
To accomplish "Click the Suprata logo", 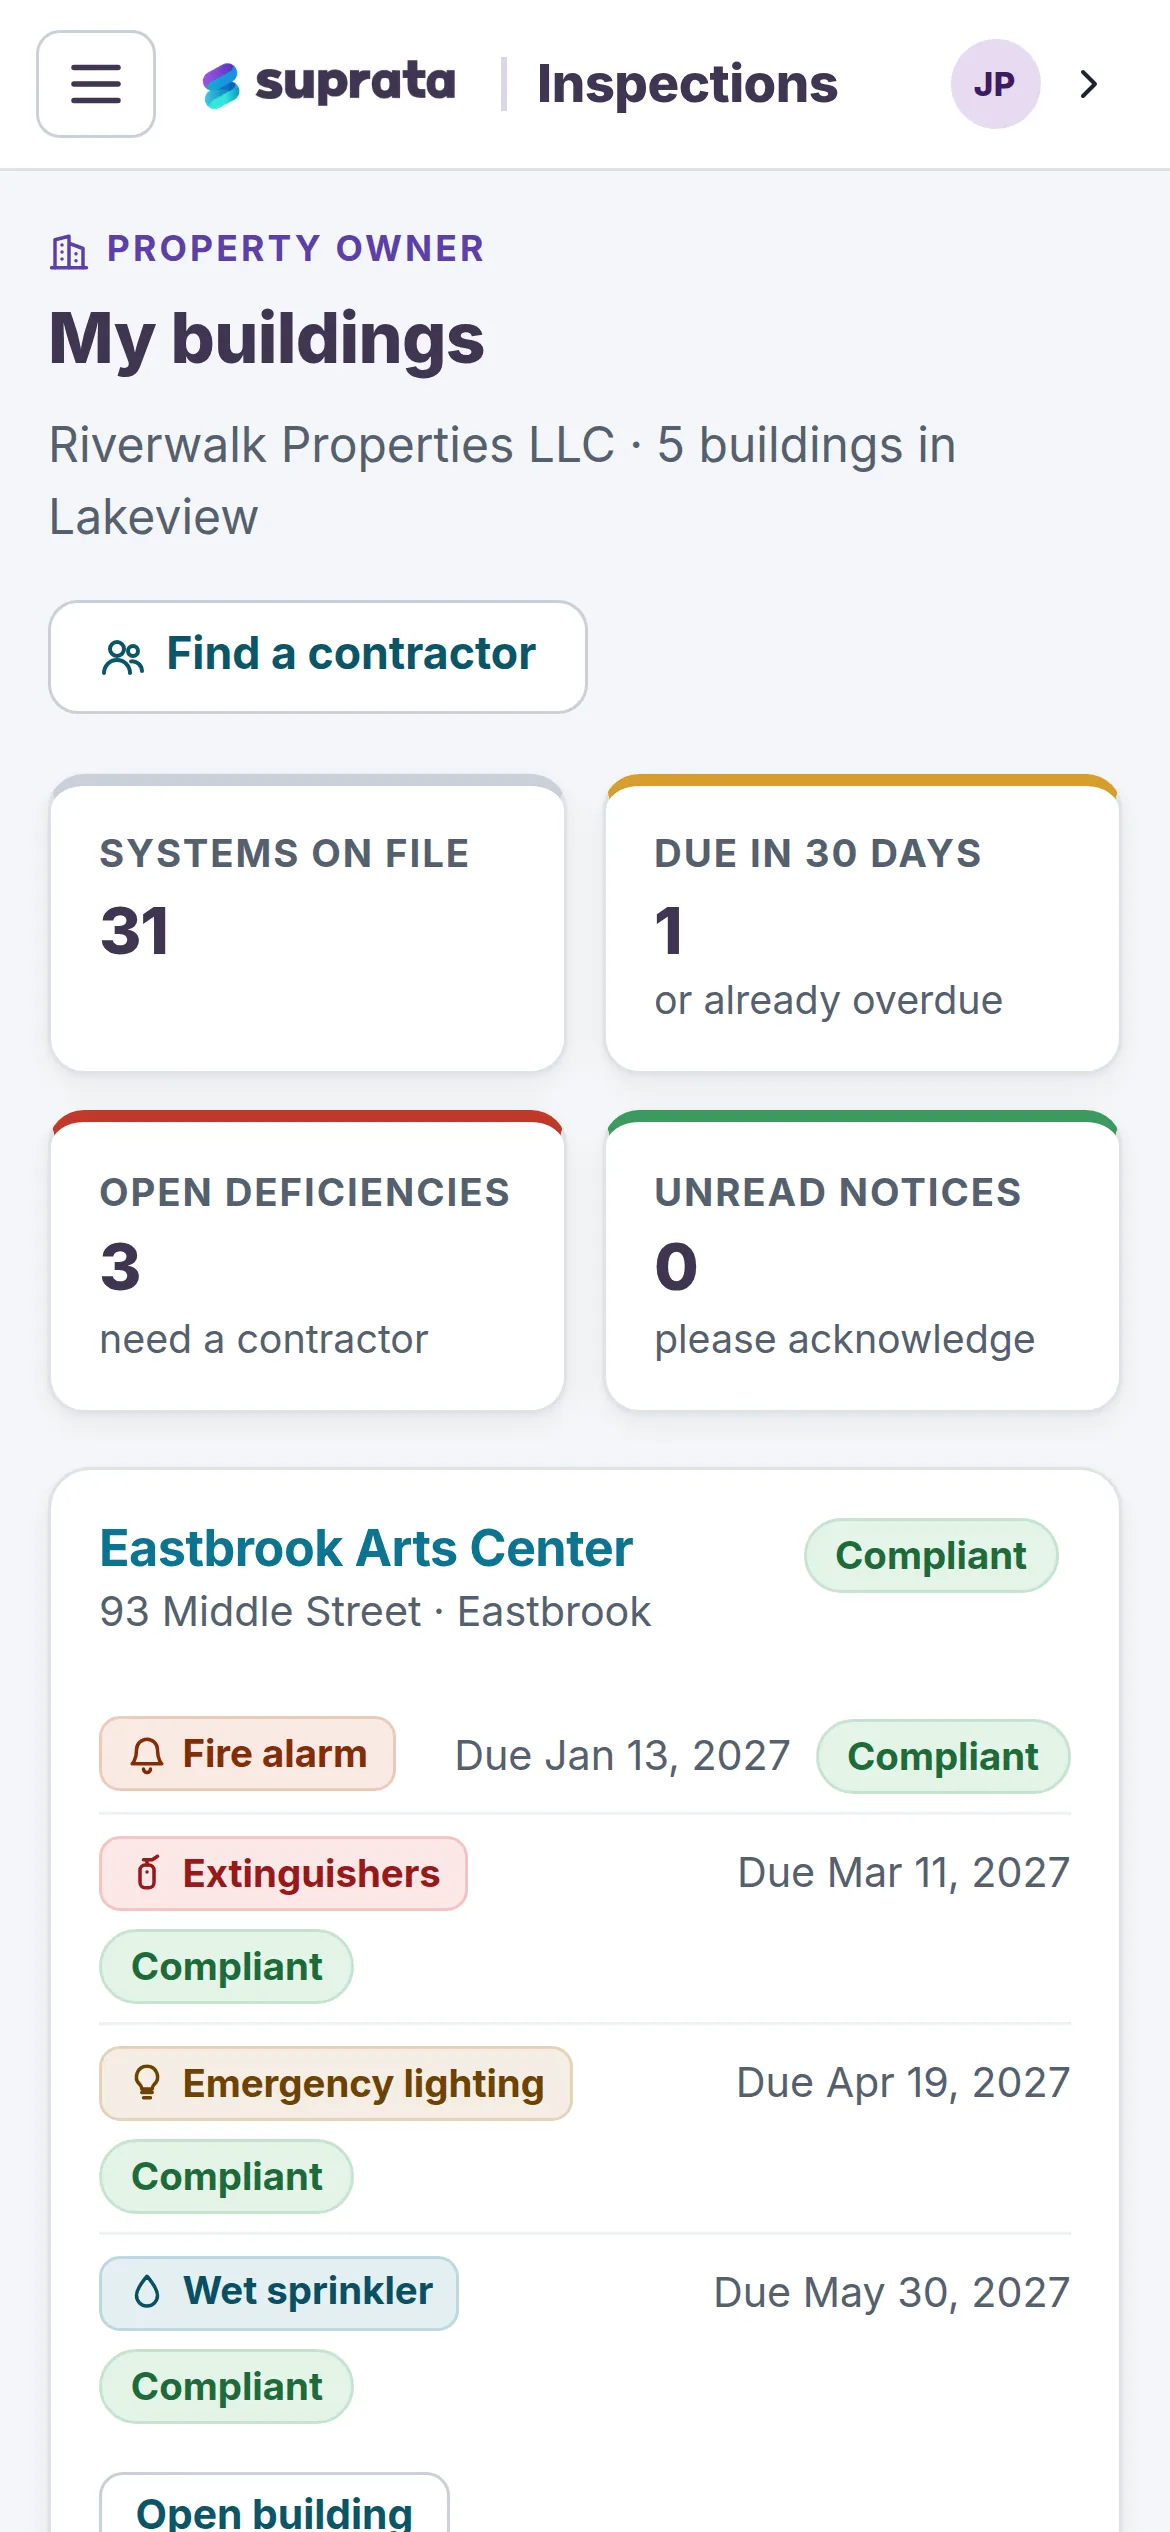I will [328, 84].
